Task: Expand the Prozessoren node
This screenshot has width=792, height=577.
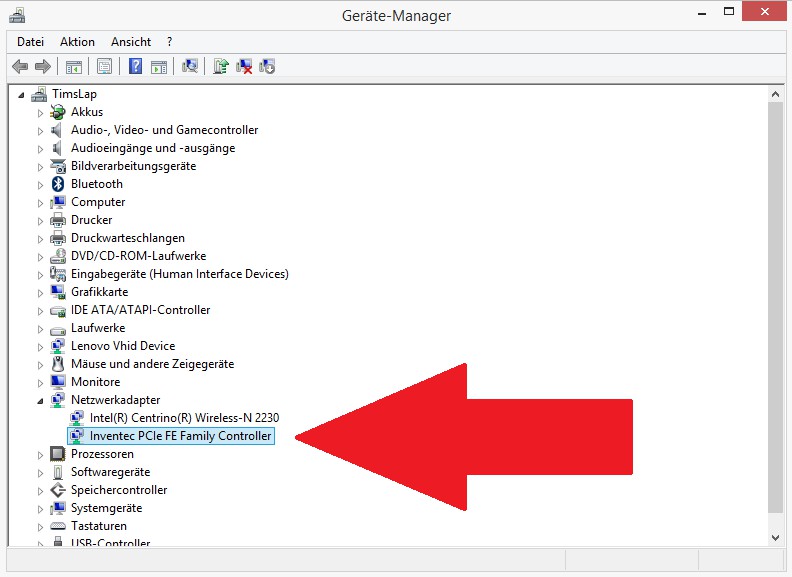Action: pyautogui.click(x=41, y=454)
